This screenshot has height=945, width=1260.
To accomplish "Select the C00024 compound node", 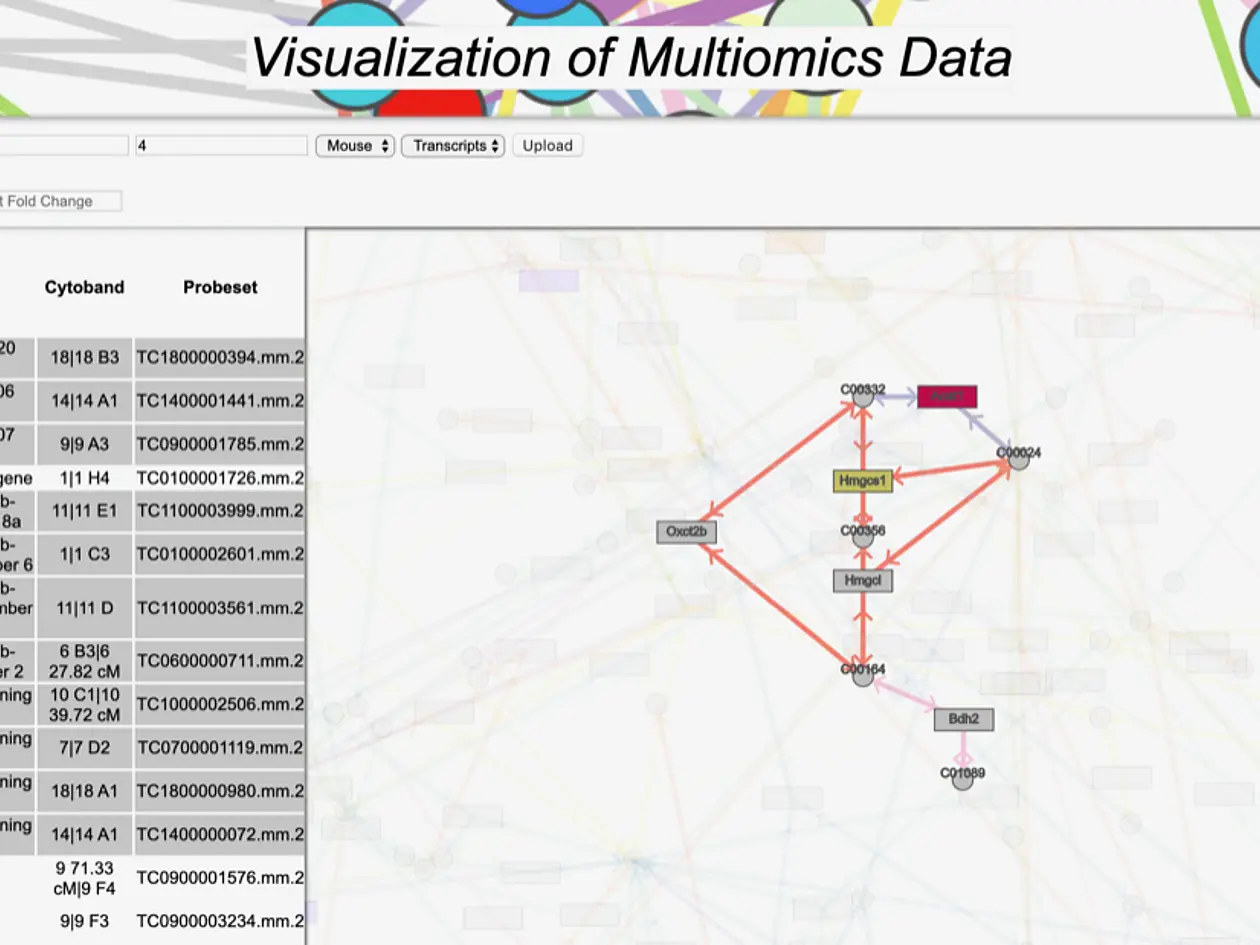I will [1018, 459].
